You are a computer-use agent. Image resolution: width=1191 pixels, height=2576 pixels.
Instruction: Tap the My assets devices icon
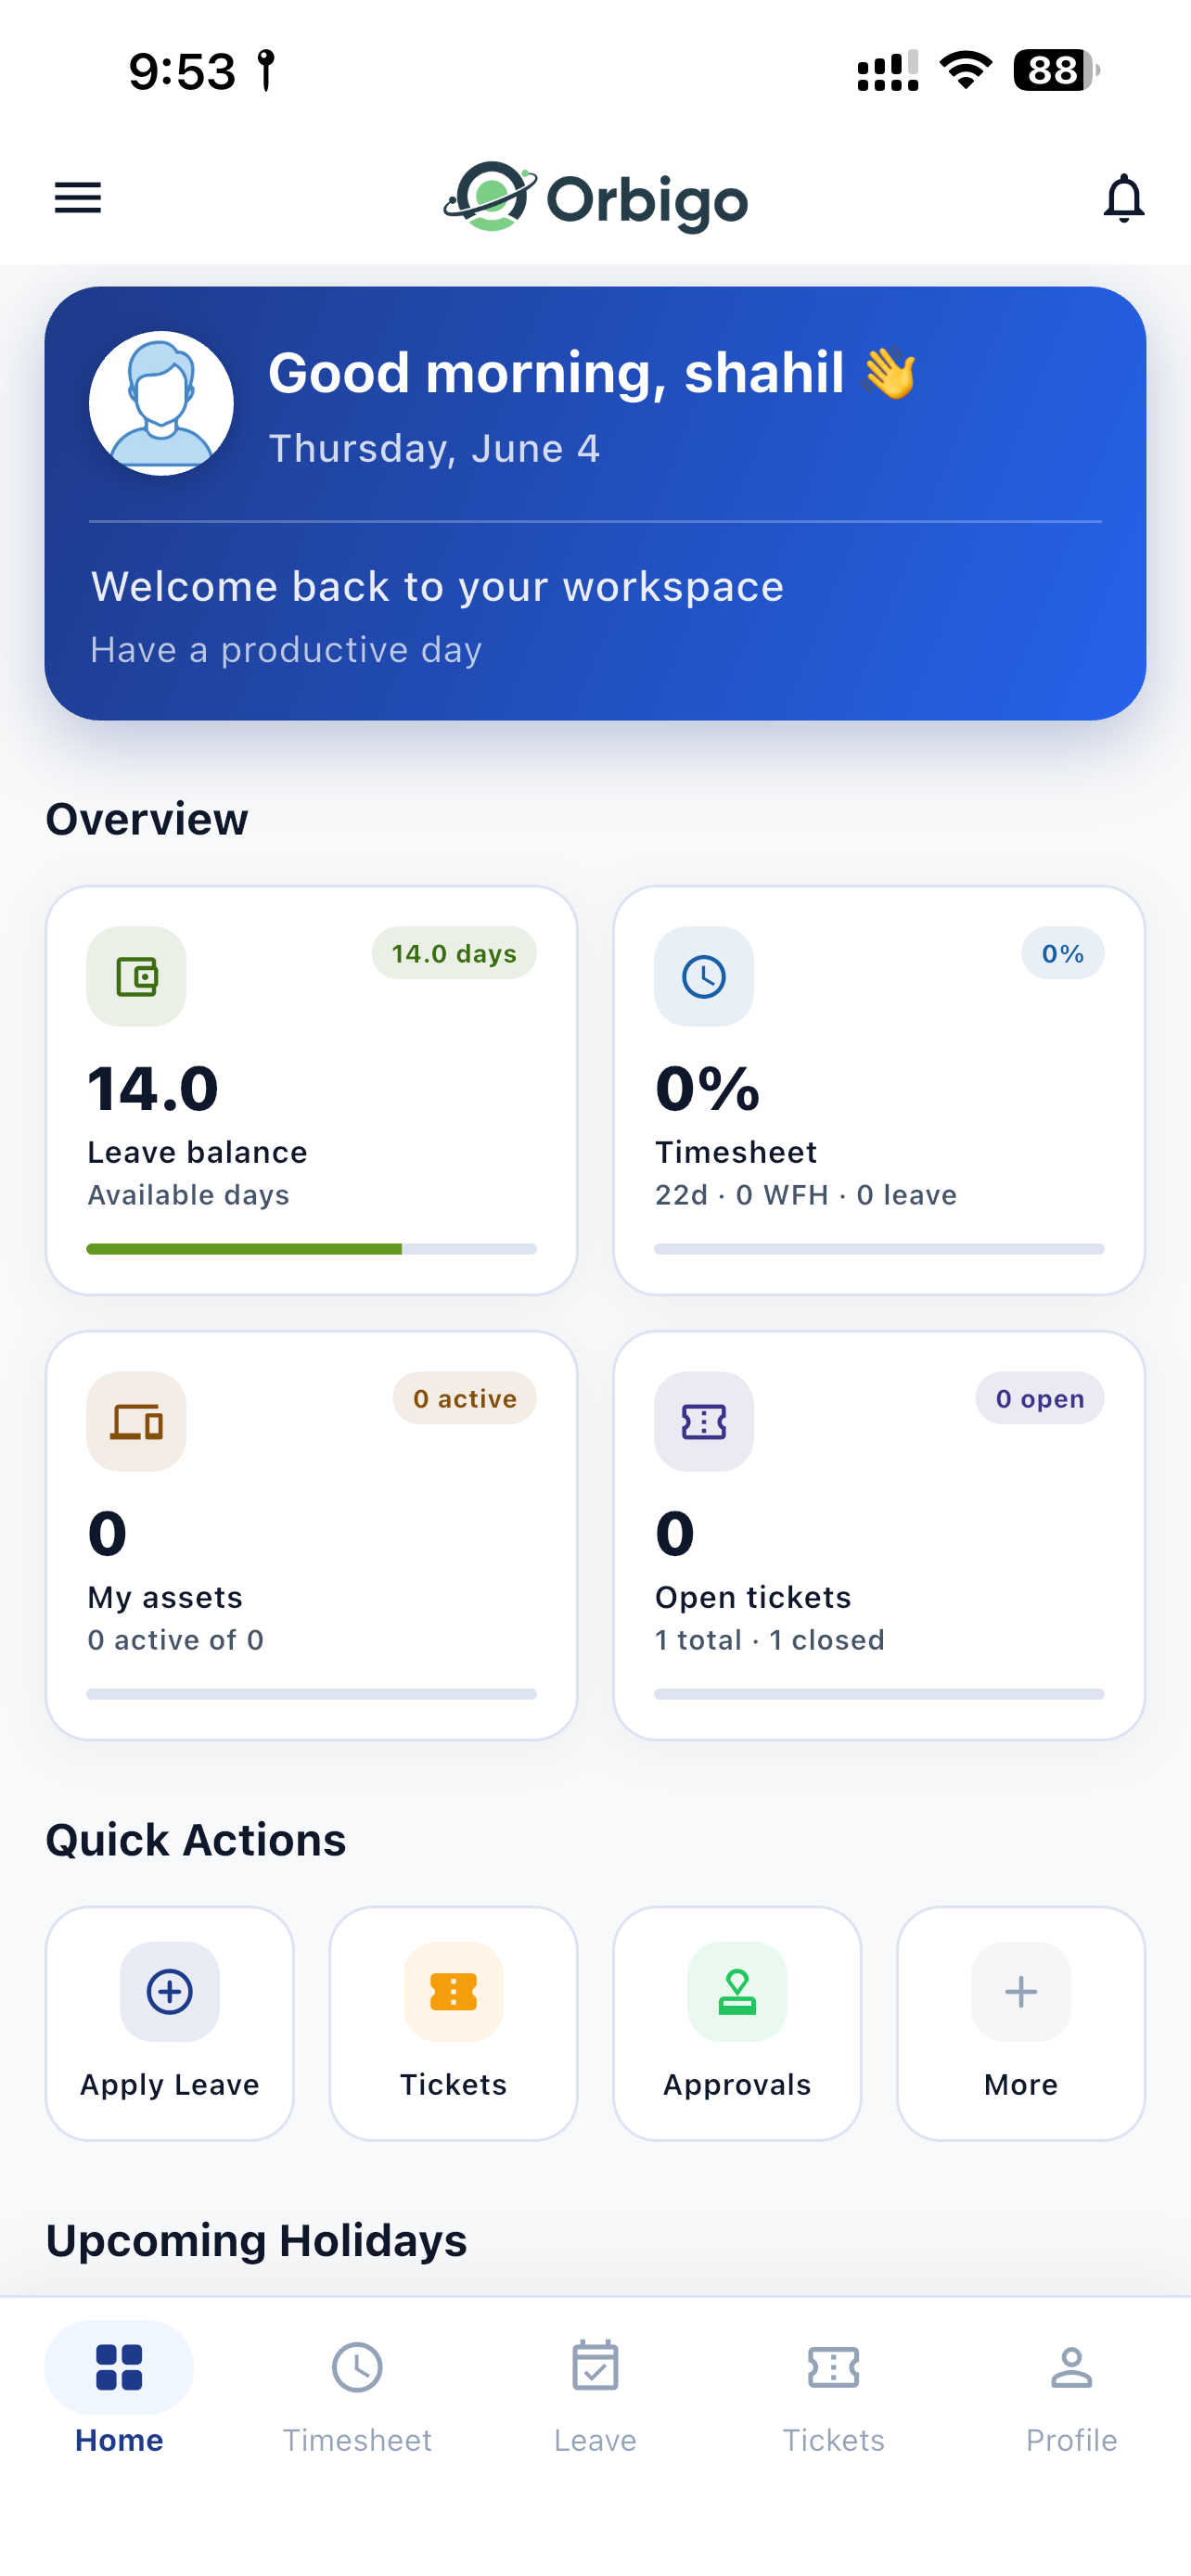pyautogui.click(x=136, y=1421)
